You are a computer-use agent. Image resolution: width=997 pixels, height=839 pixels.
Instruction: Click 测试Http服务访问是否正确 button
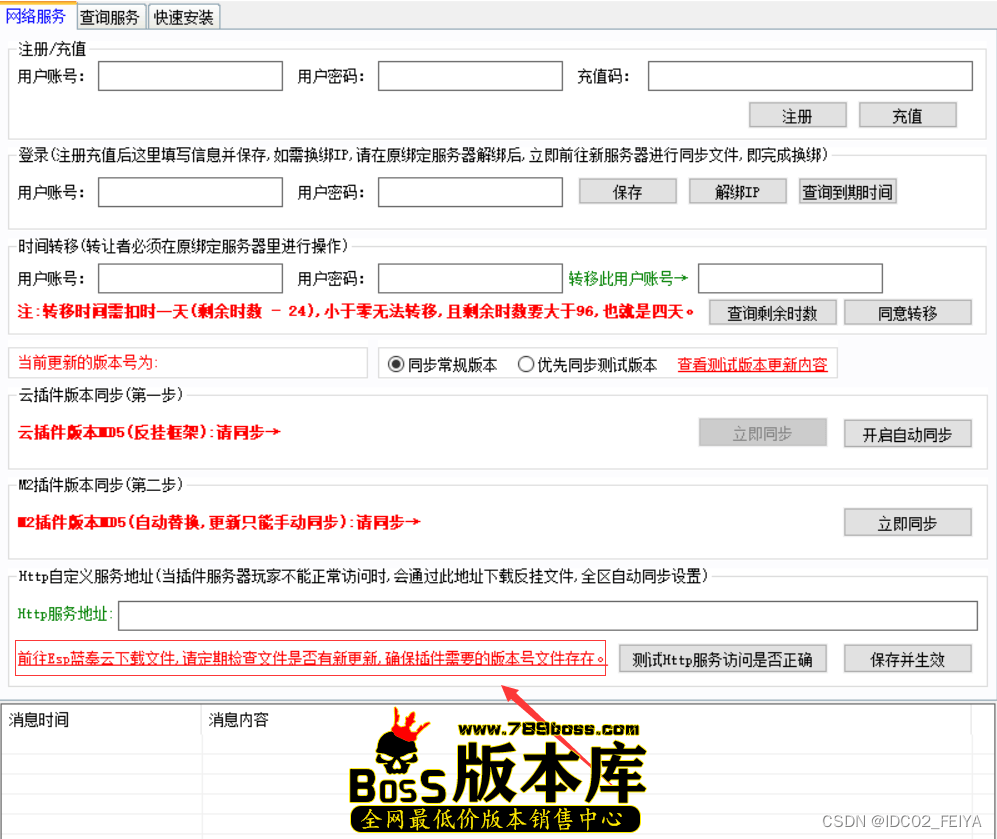(x=722, y=659)
